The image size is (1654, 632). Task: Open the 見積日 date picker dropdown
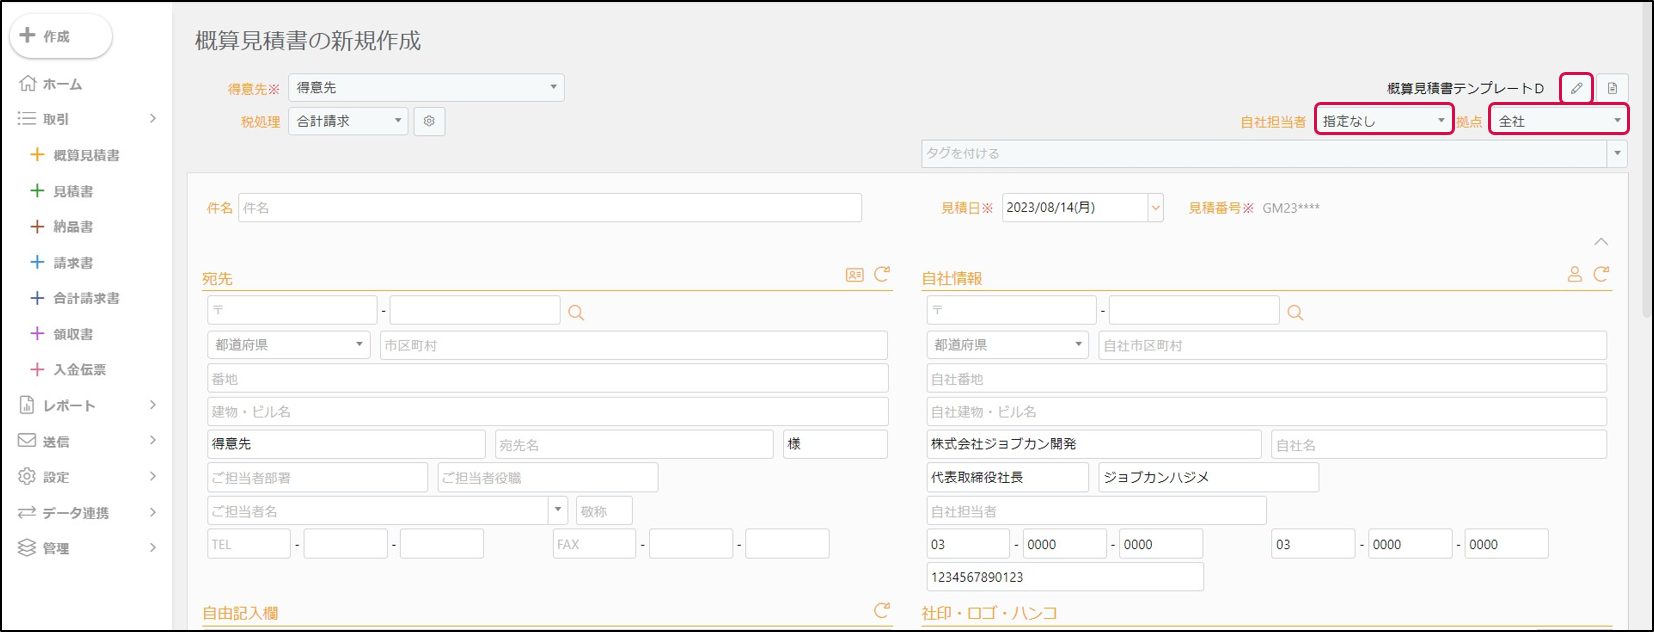coord(1155,208)
